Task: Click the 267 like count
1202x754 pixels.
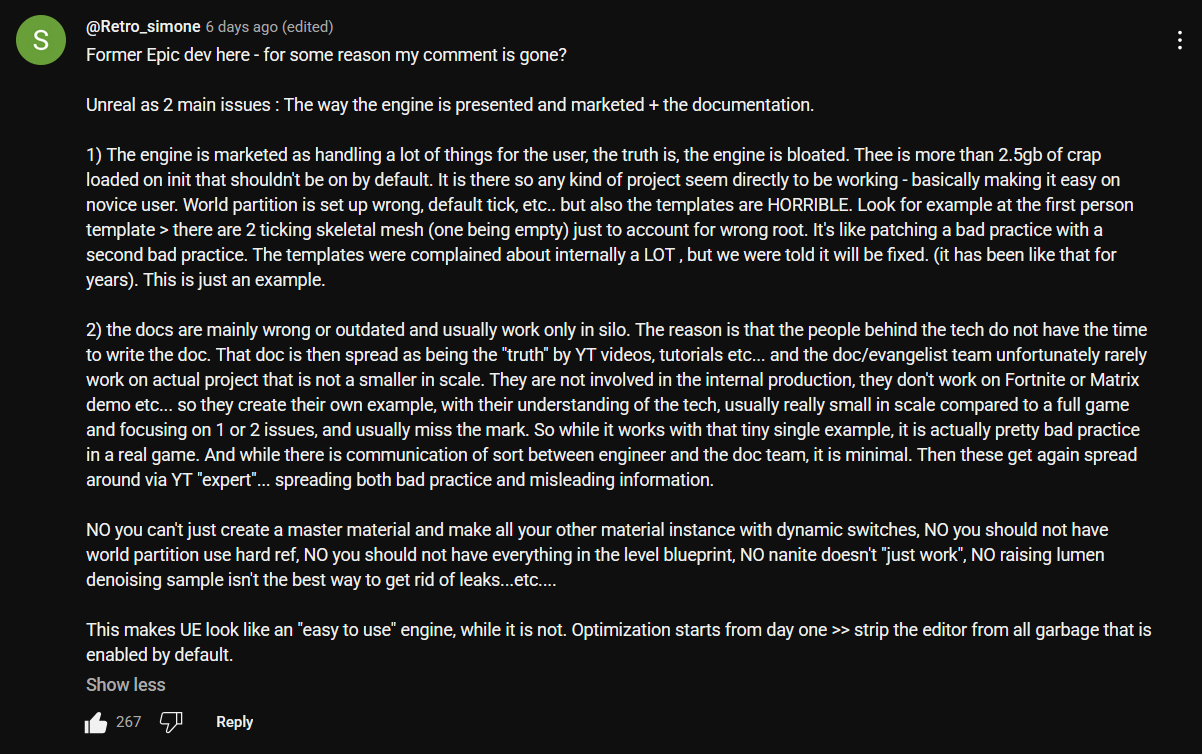Action: pyautogui.click(x=128, y=721)
